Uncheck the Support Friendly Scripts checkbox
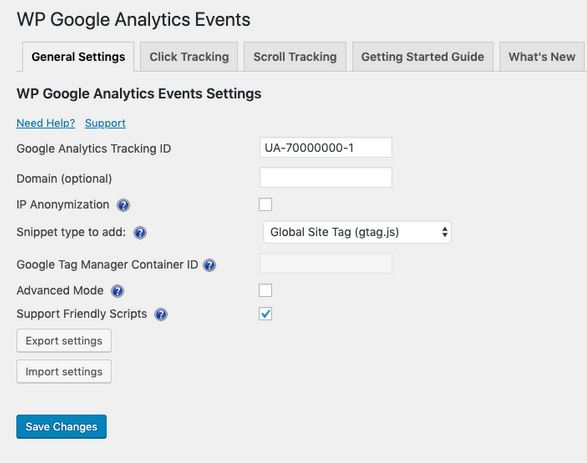587x463 pixels. click(x=265, y=314)
